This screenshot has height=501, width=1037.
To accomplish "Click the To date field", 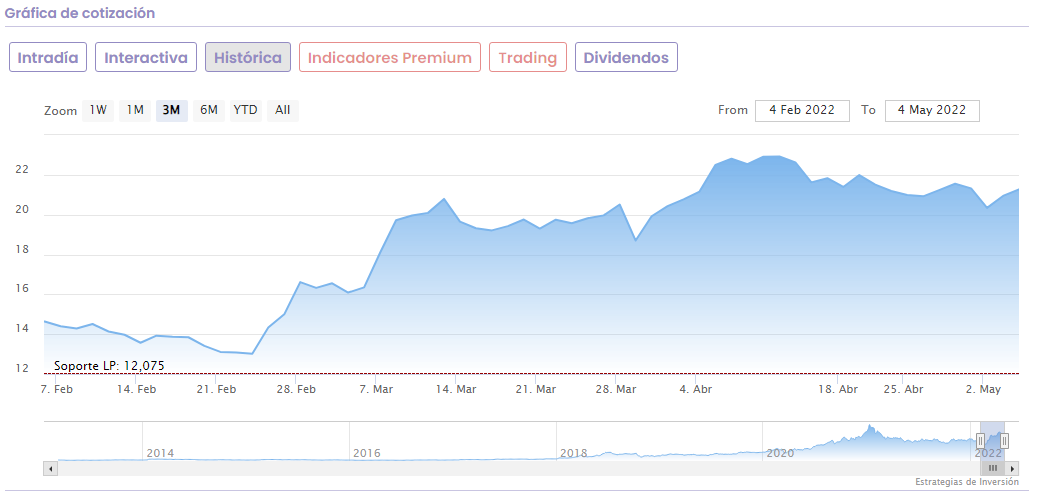I will click(x=932, y=110).
